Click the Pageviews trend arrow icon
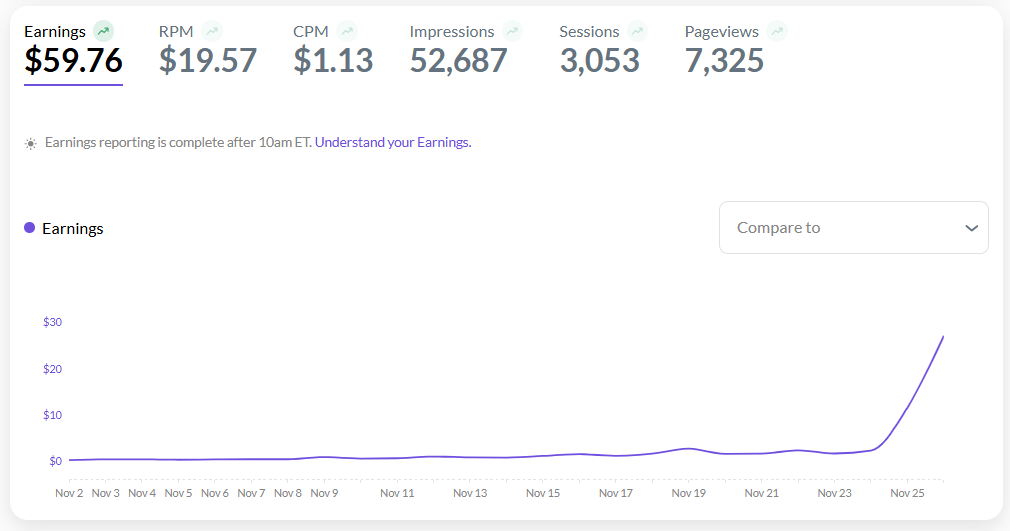This screenshot has height=531, width=1010. point(777,31)
